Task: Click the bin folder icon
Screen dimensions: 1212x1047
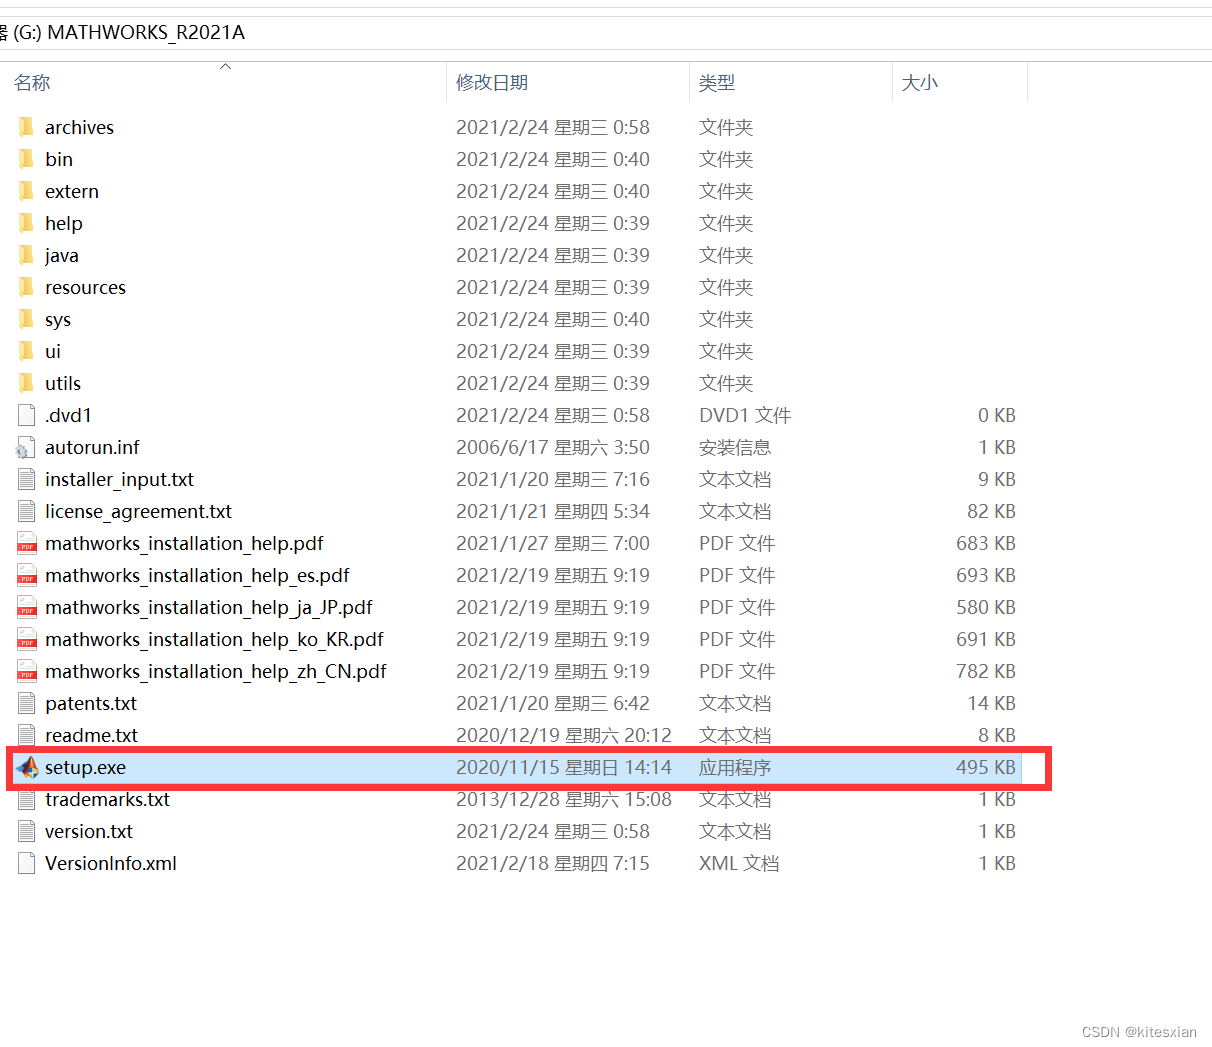Action: [27, 159]
